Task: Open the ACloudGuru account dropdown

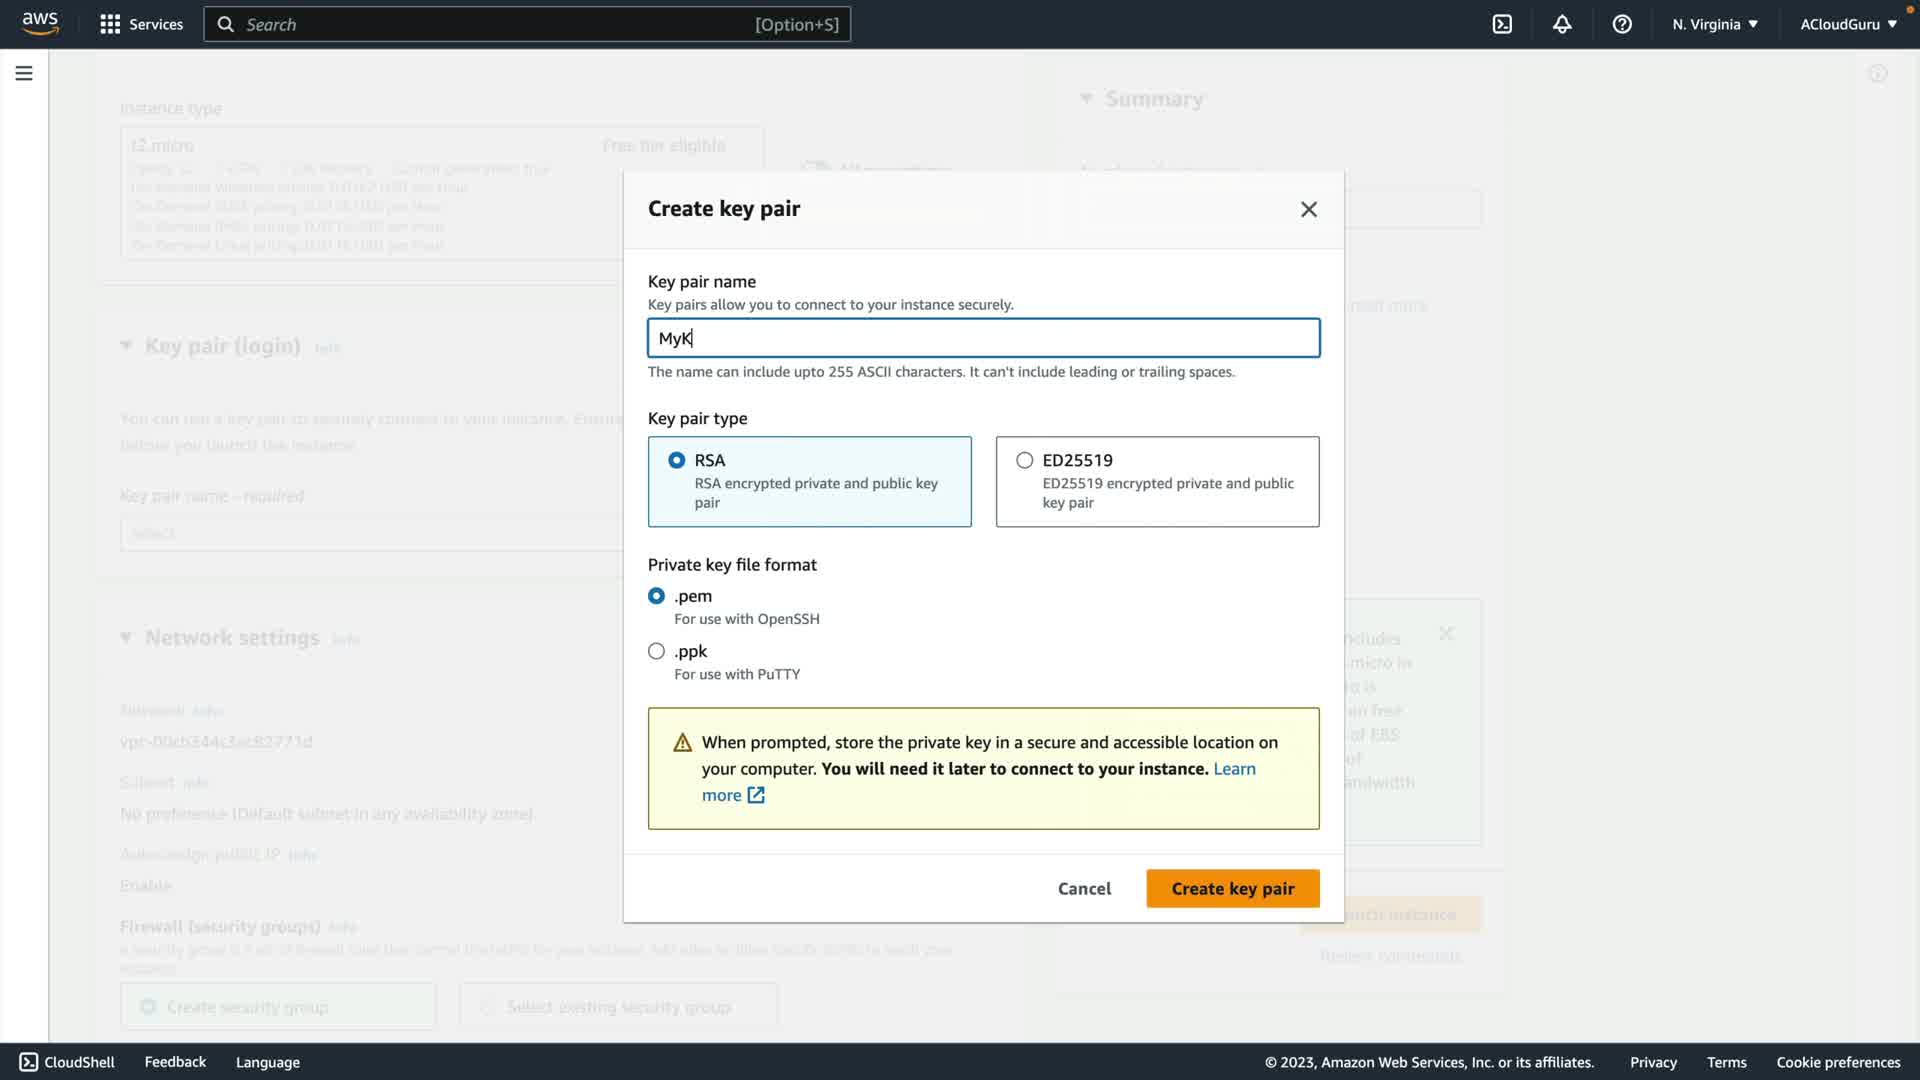Action: 1848,24
